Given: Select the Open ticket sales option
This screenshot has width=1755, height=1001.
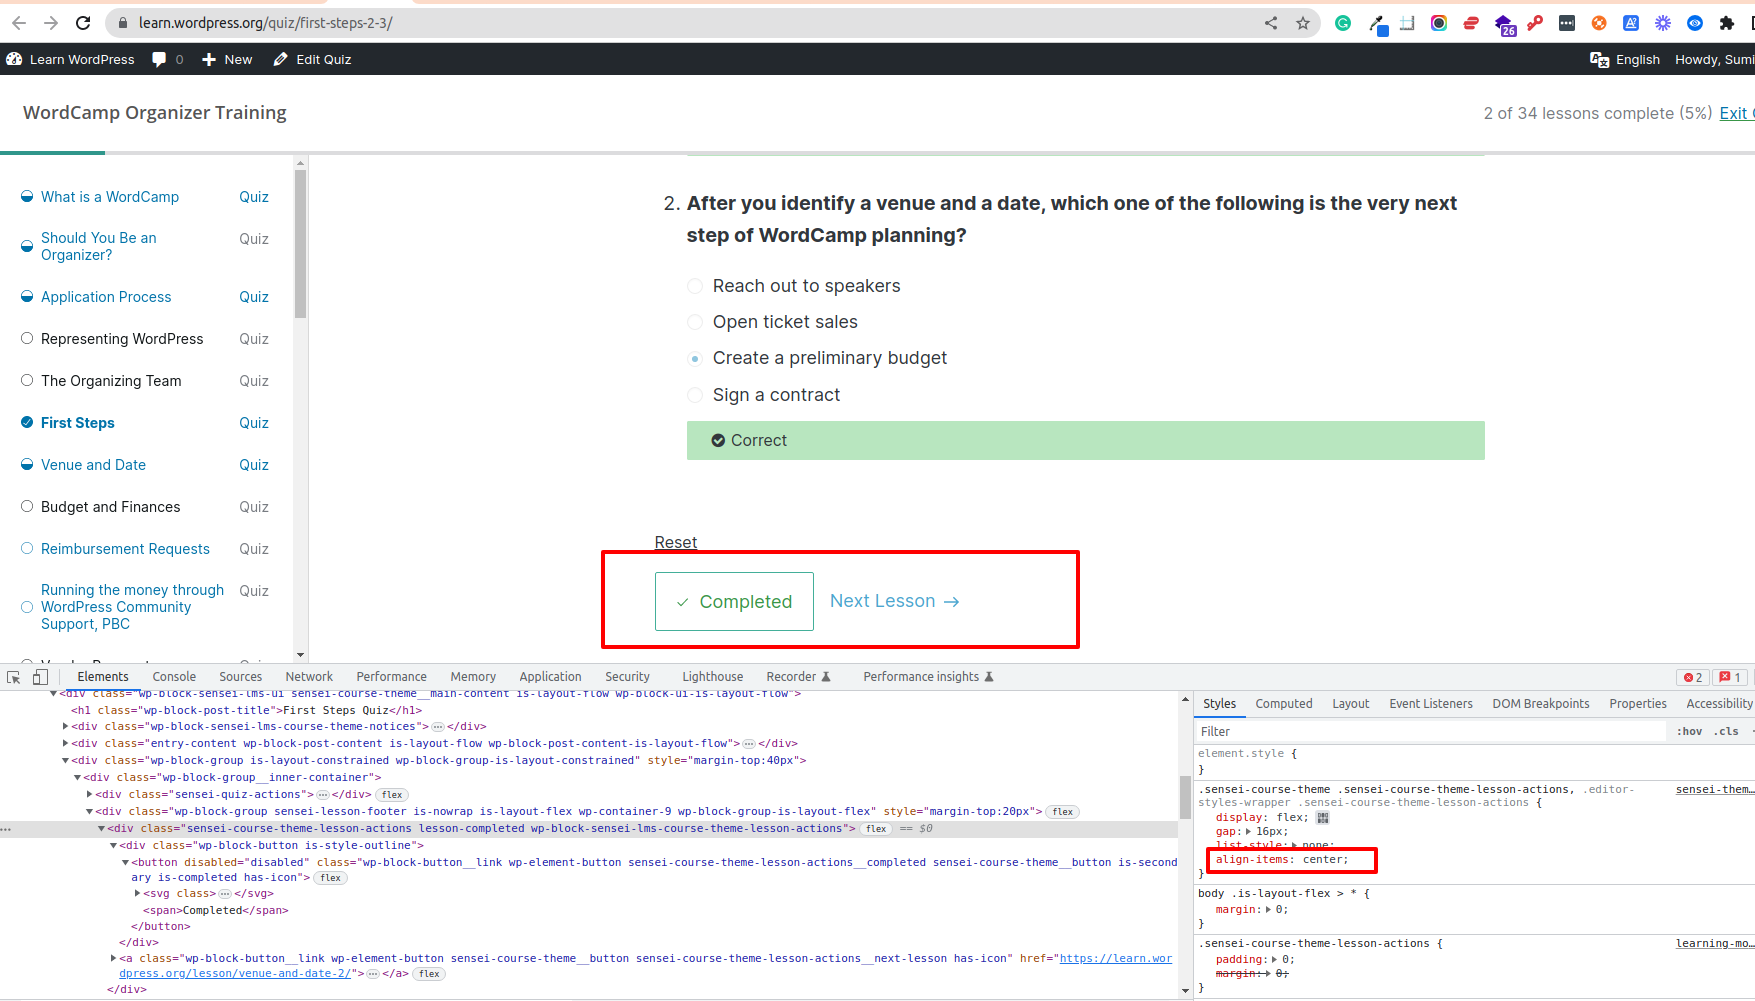Looking at the screenshot, I should click(x=695, y=322).
